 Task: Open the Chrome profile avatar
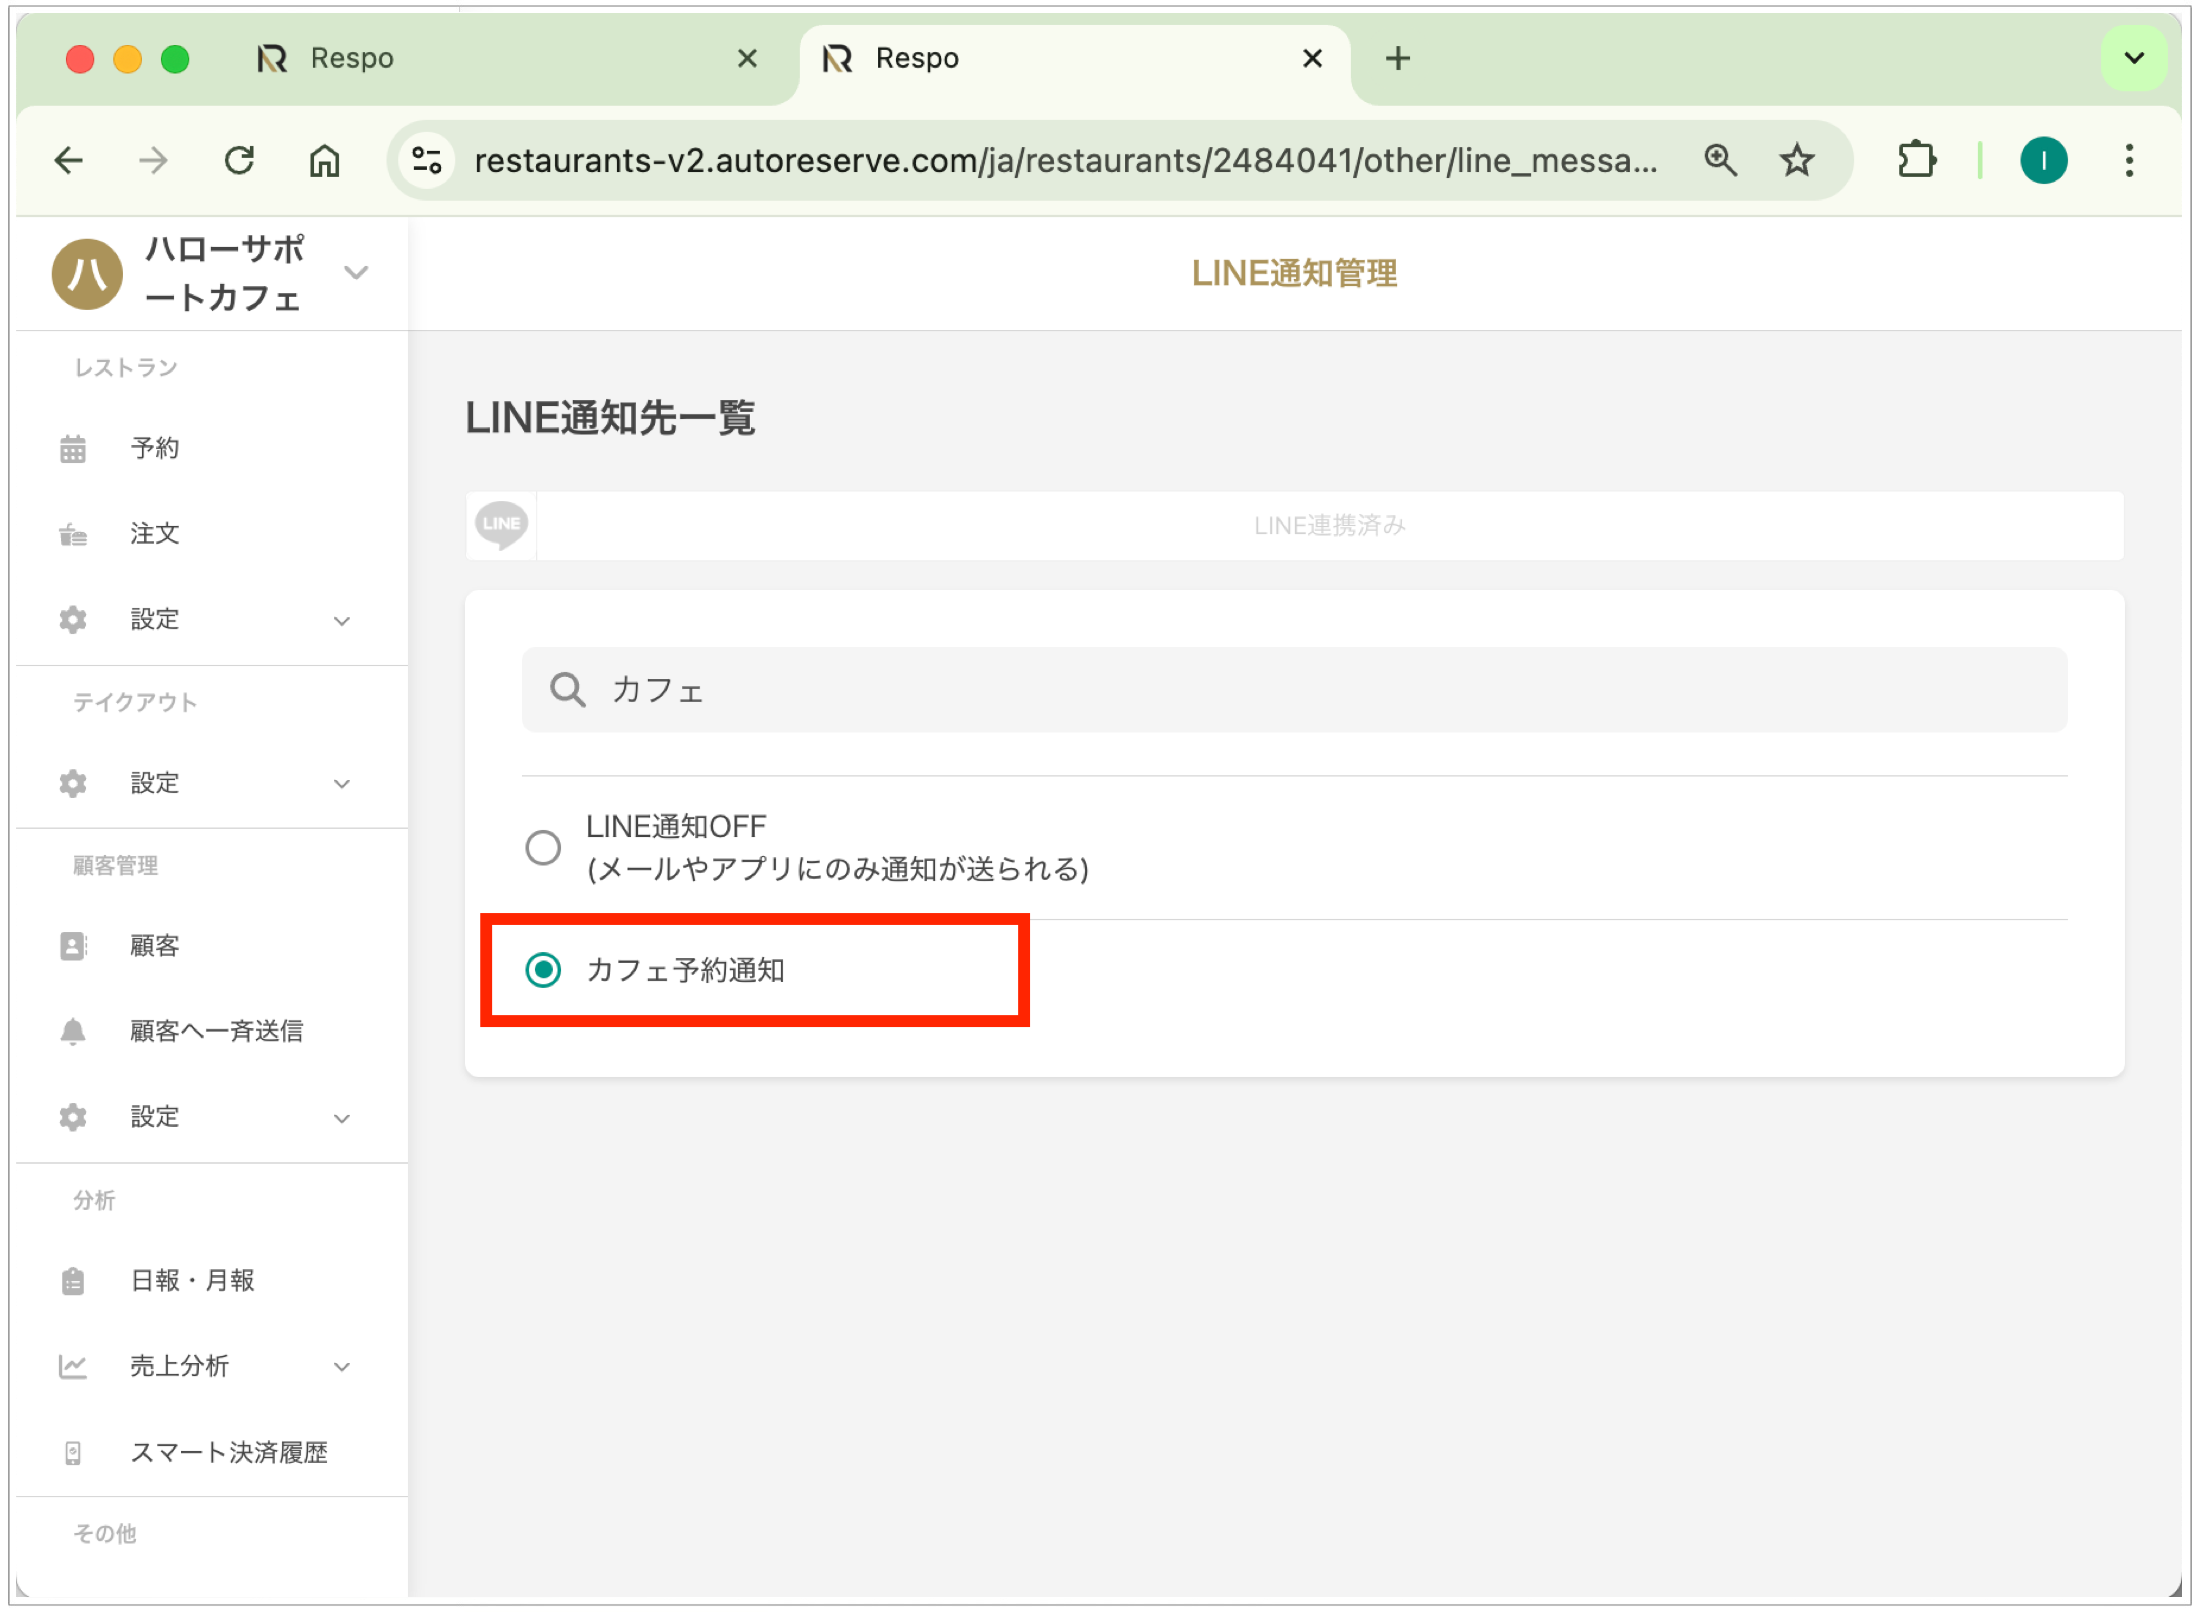(2043, 160)
